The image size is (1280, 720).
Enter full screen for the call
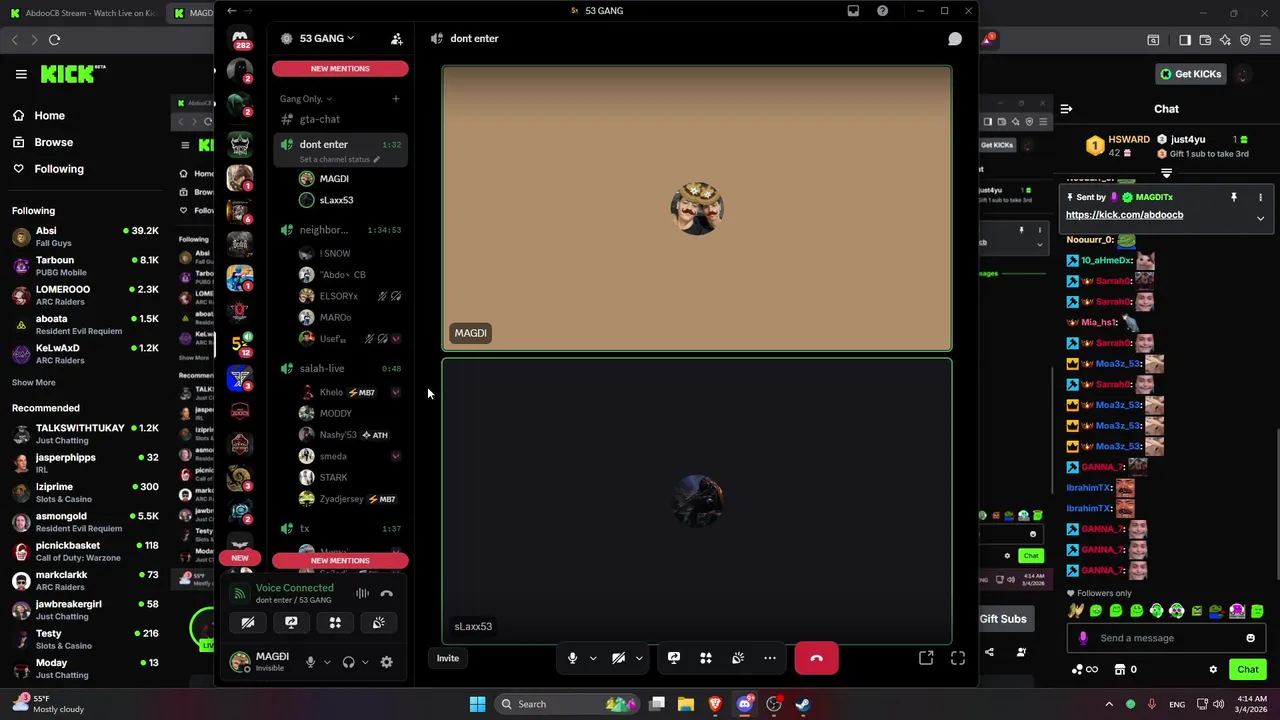pyautogui.click(x=958, y=658)
